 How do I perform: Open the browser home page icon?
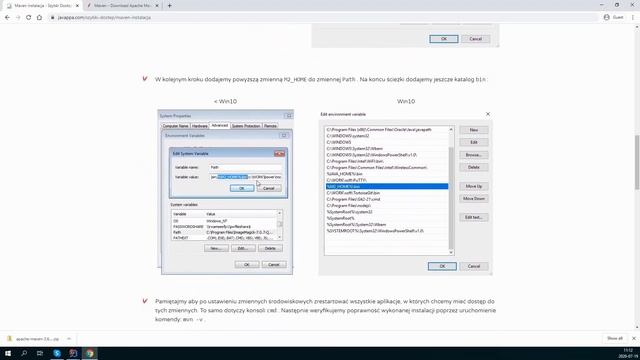point(40,18)
